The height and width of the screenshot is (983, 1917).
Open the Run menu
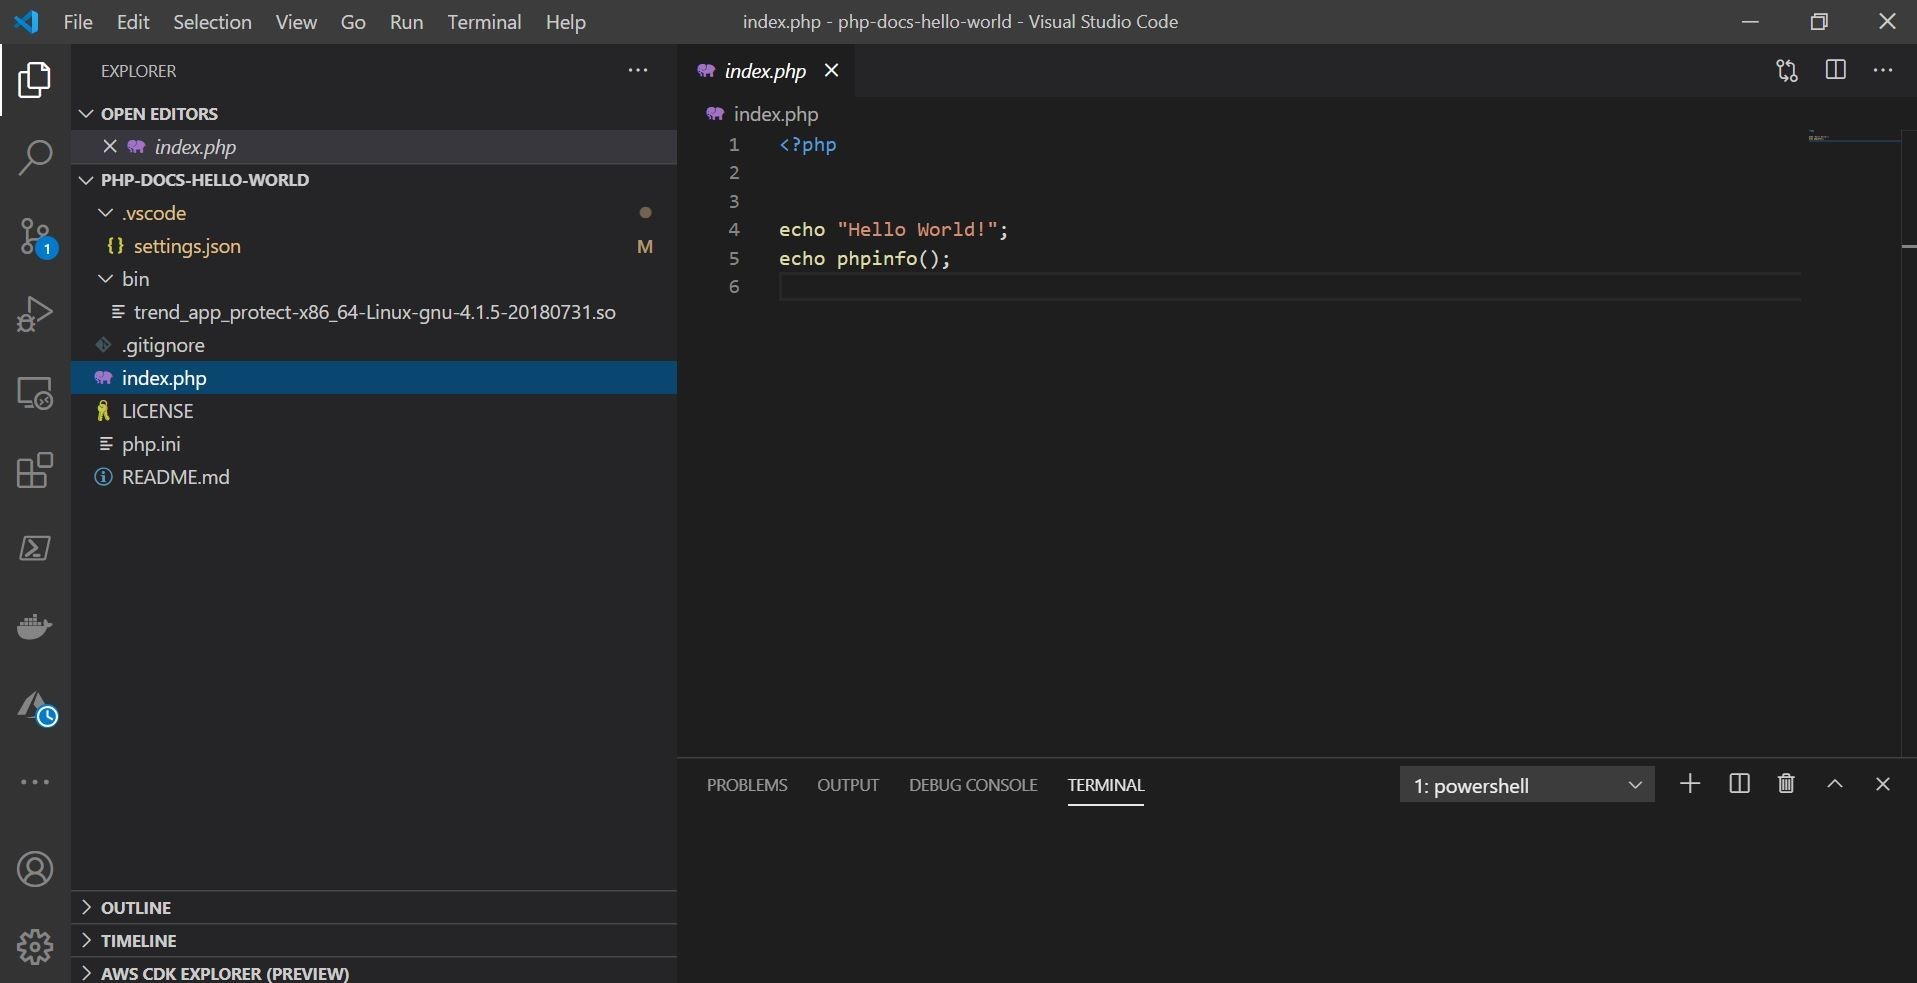coord(406,22)
